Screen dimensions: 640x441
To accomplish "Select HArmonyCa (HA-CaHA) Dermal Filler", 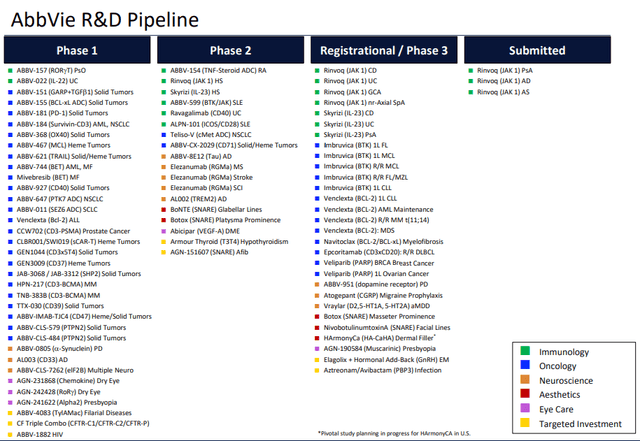I will (x=379, y=338).
